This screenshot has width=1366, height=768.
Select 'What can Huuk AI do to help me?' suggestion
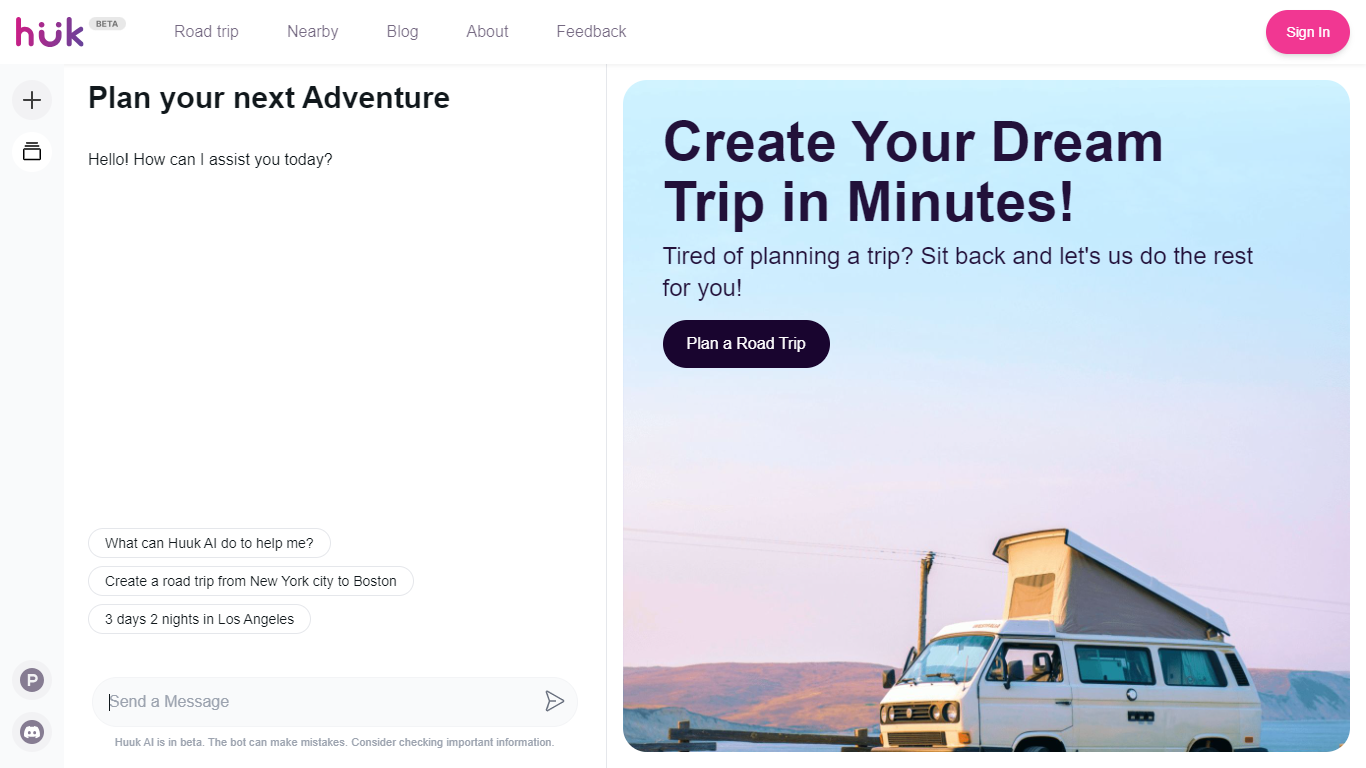point(209,543)
